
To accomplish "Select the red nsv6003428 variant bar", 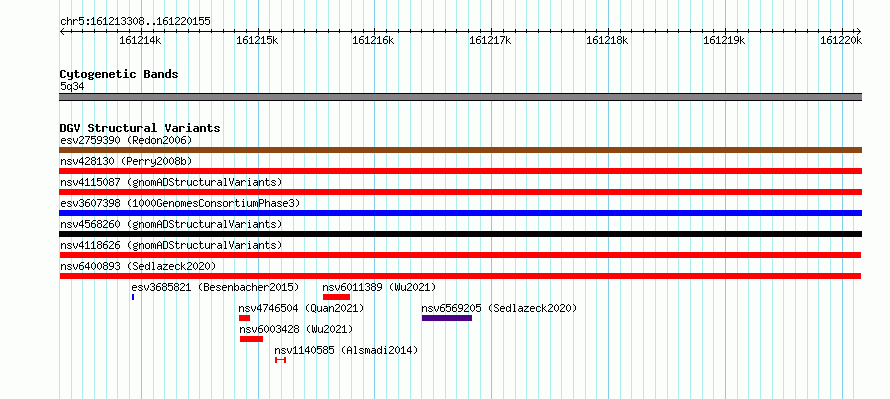I will 251,339.
